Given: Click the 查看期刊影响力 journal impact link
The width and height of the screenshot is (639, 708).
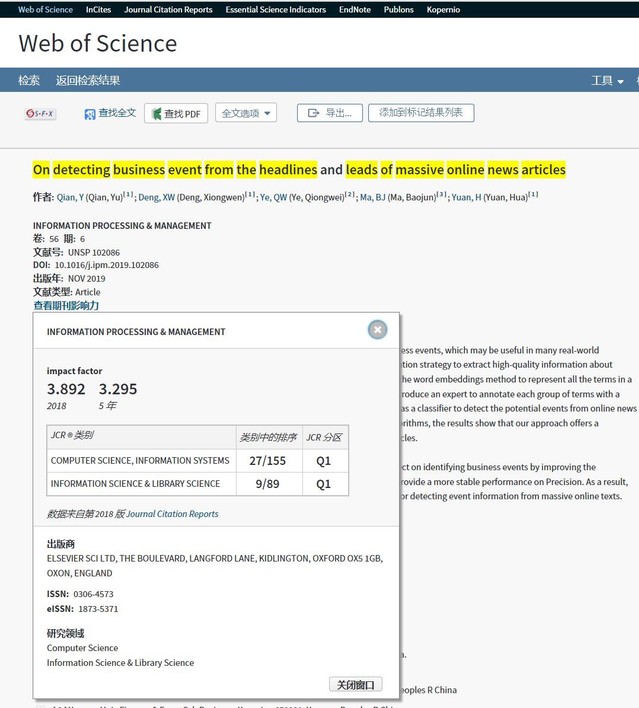Looking at the screenshot, I should [66, 305].
